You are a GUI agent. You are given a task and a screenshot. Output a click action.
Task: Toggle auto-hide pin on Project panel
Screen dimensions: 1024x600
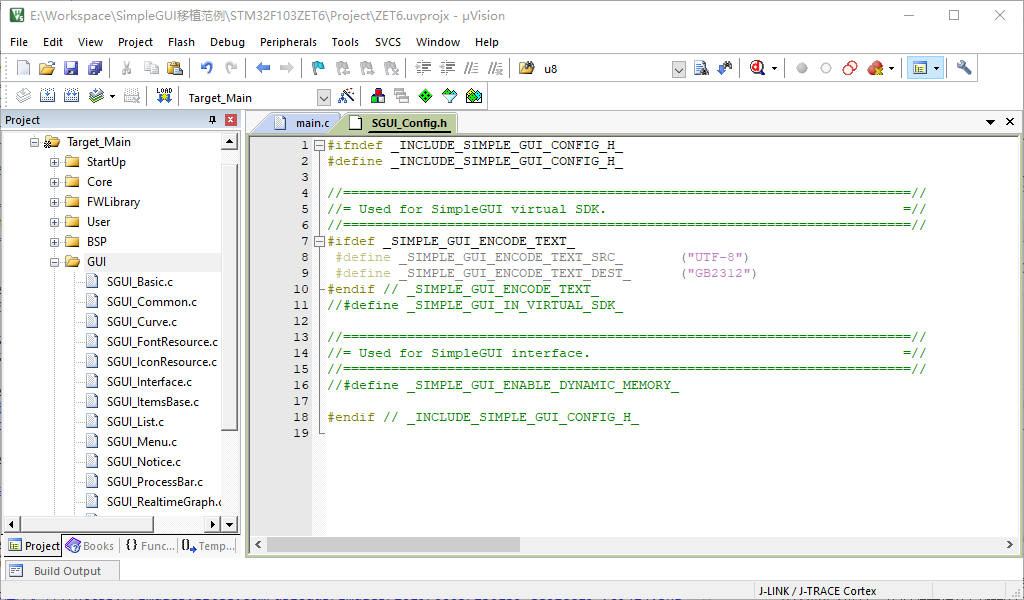click(x=212, y=120)
